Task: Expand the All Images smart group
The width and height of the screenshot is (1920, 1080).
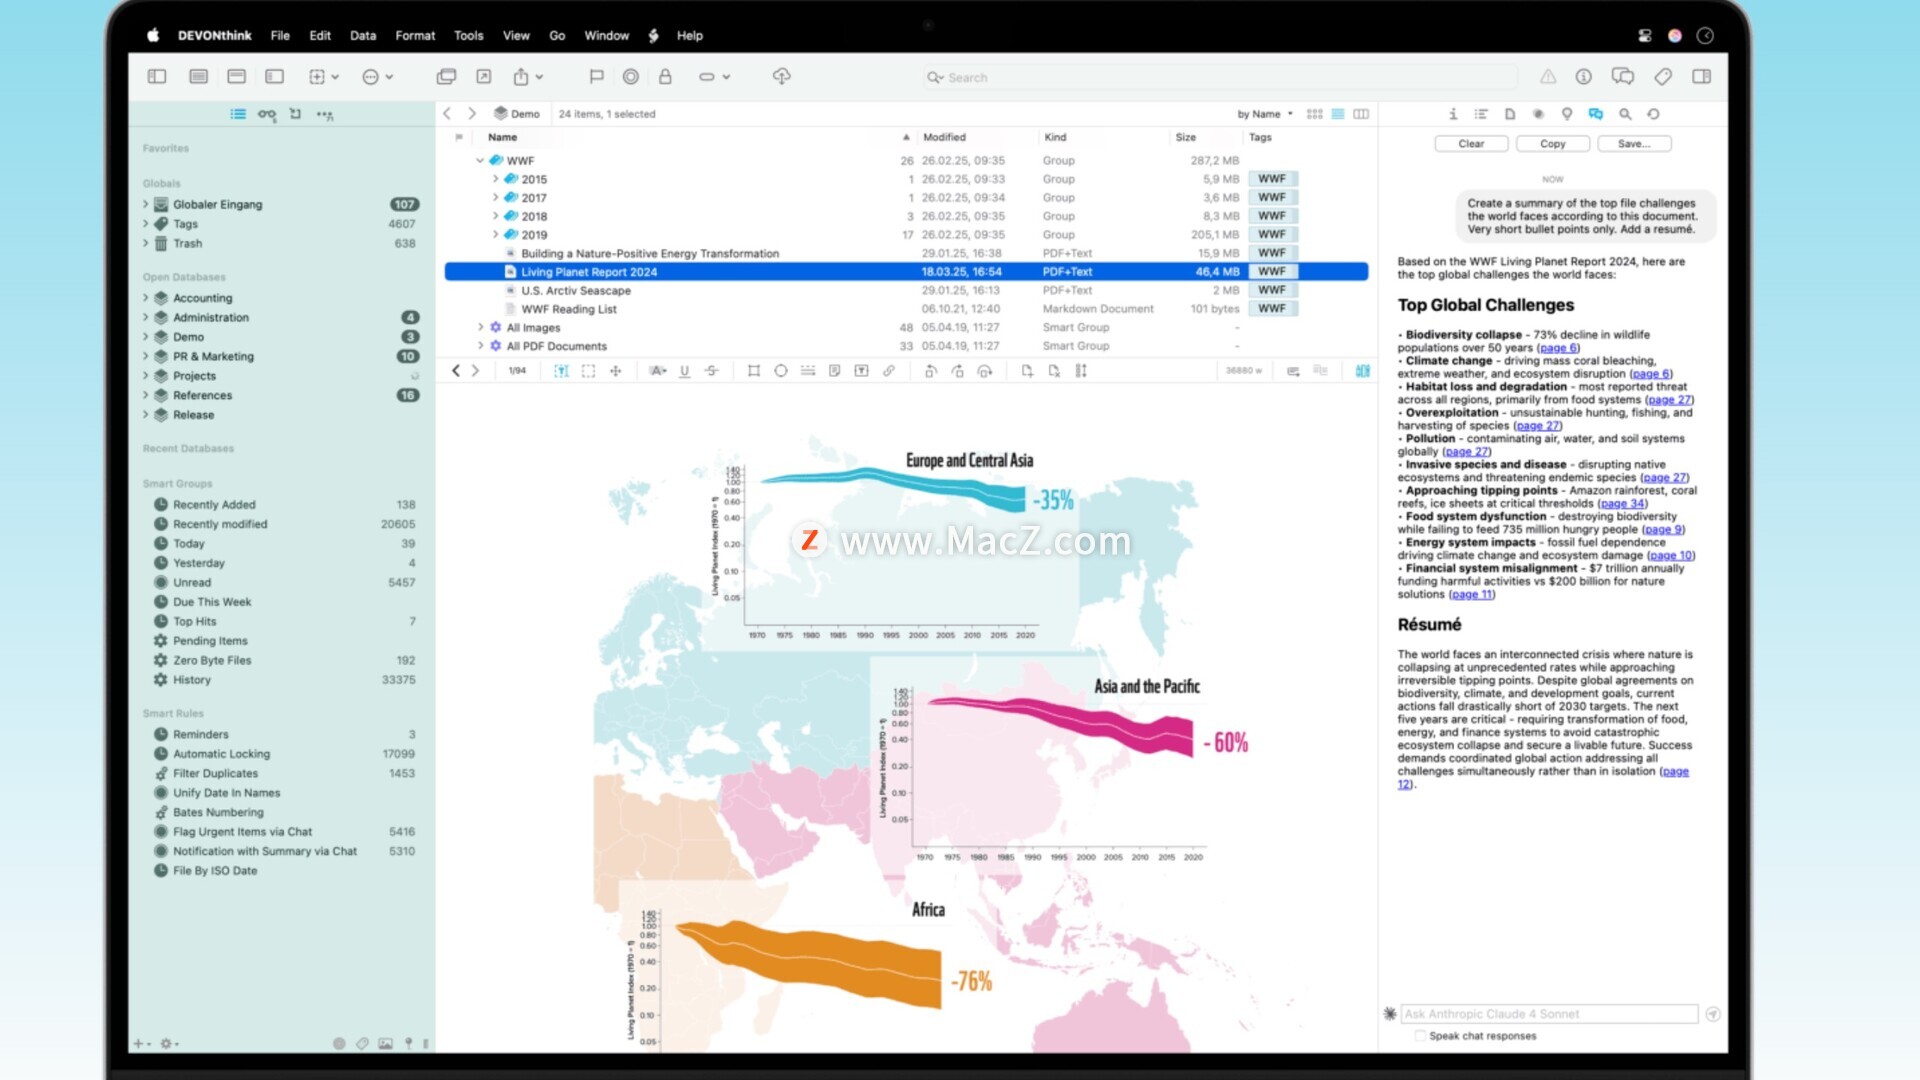Action: pos(481,327)
